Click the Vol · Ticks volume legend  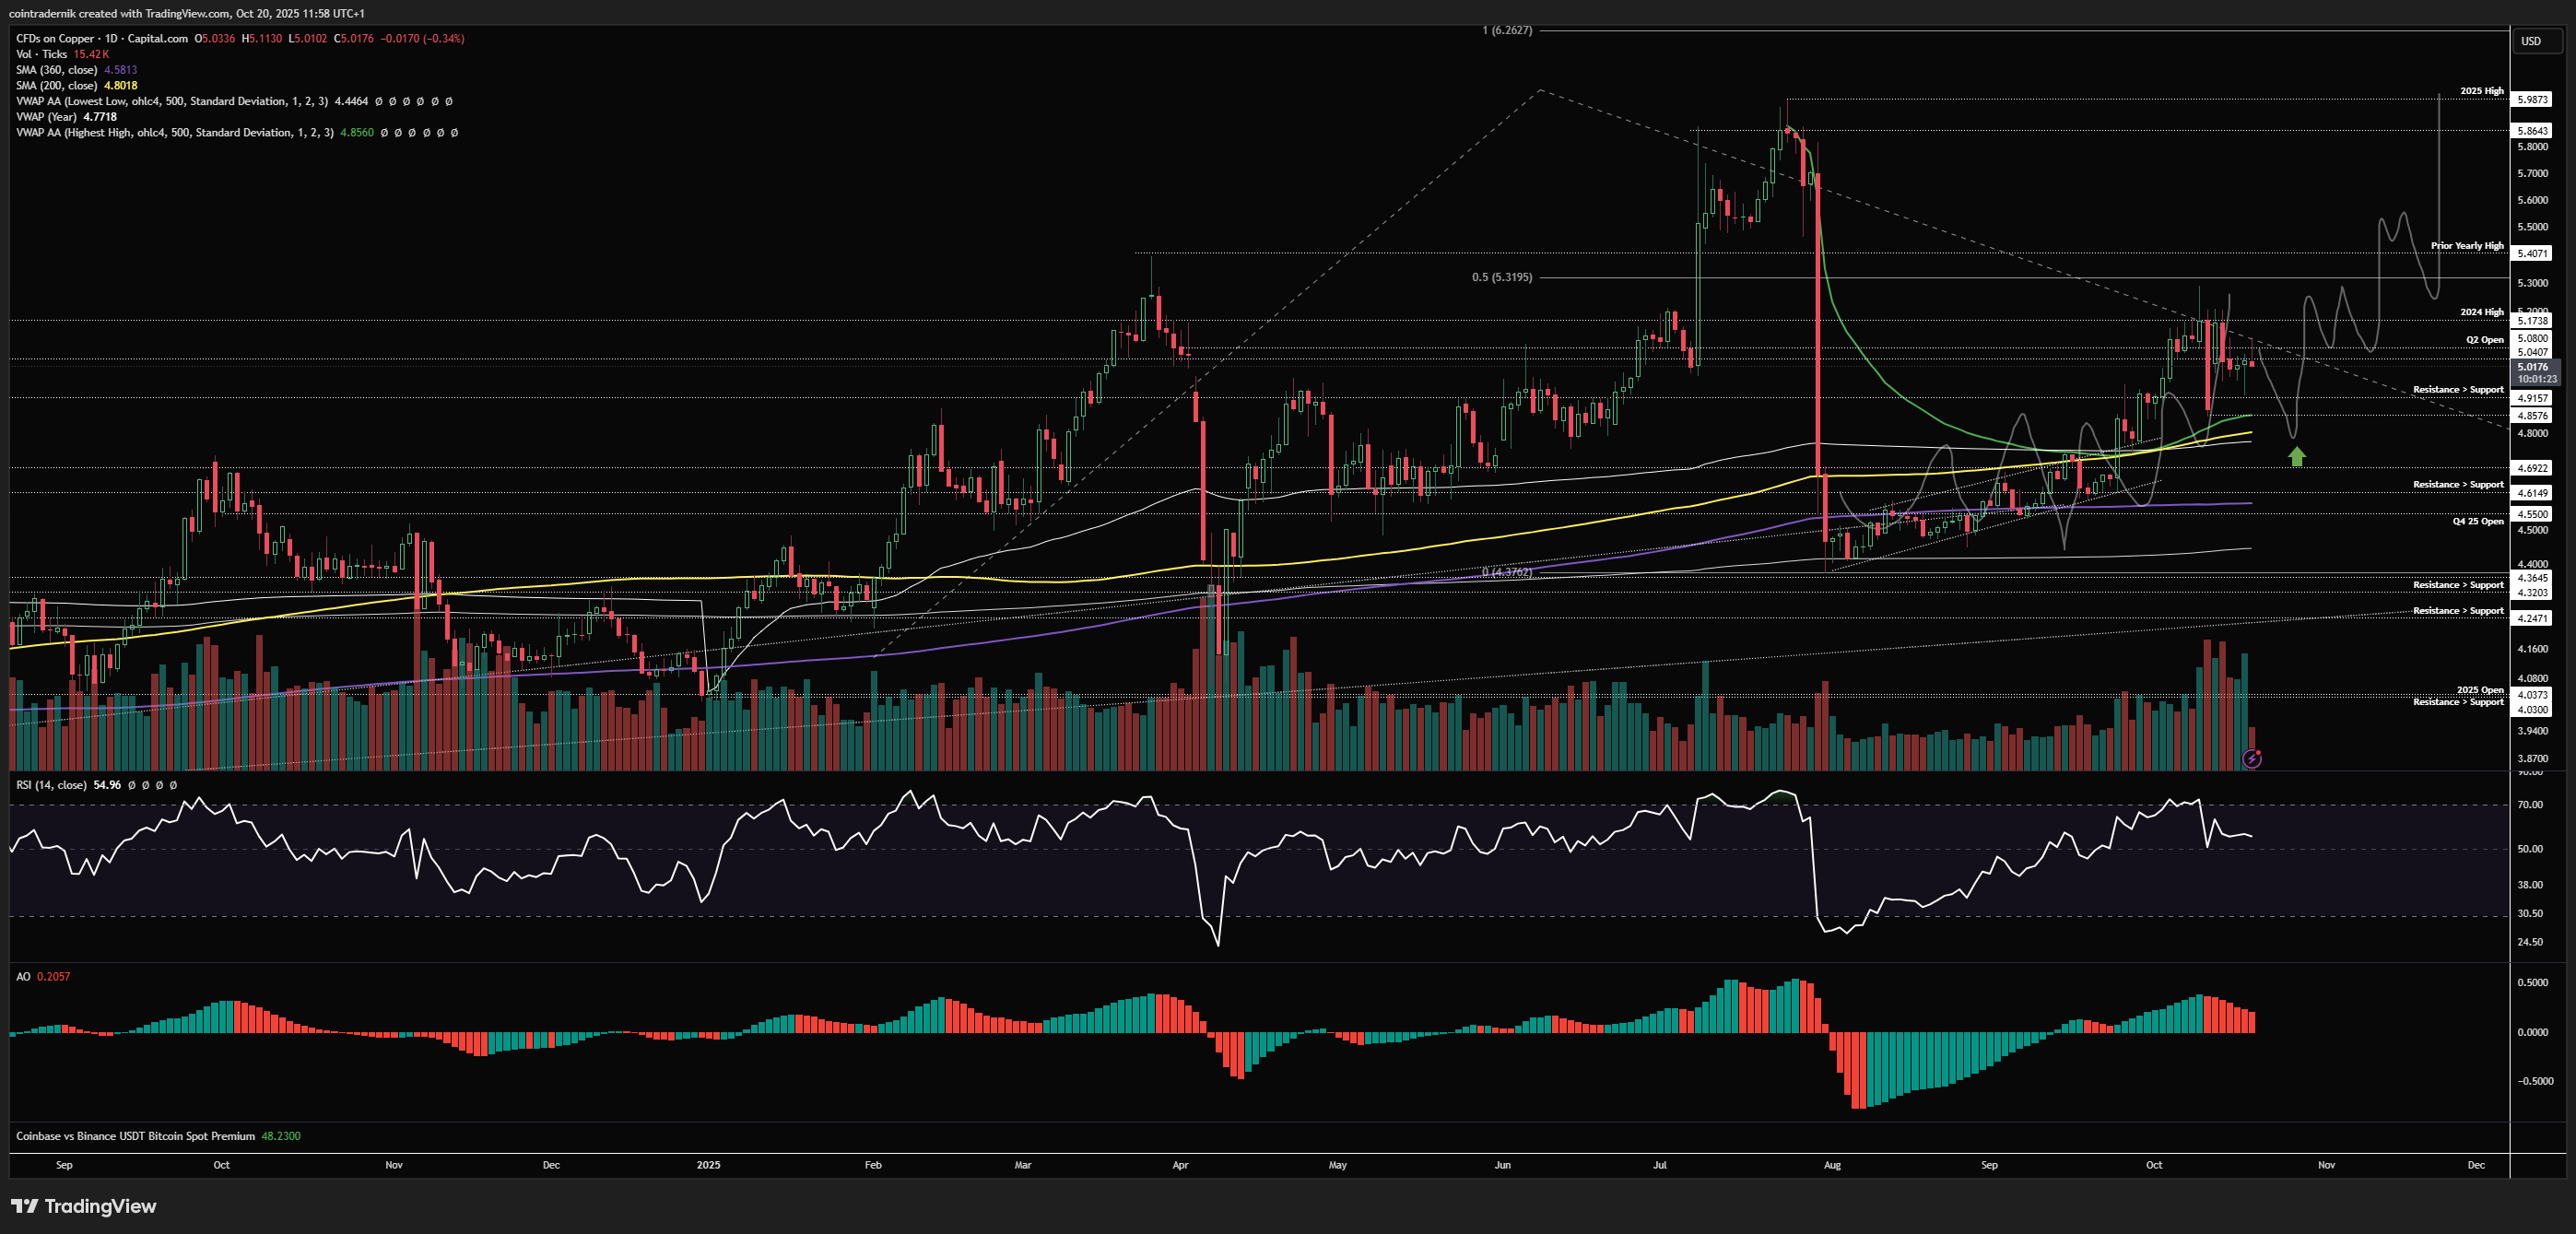(x=41, y=54)
